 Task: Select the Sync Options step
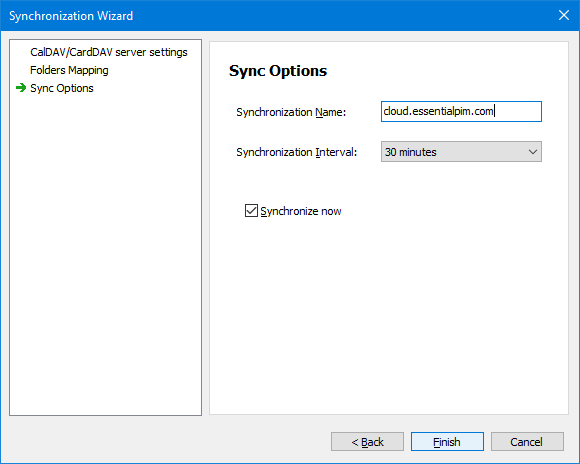(62, 88)
